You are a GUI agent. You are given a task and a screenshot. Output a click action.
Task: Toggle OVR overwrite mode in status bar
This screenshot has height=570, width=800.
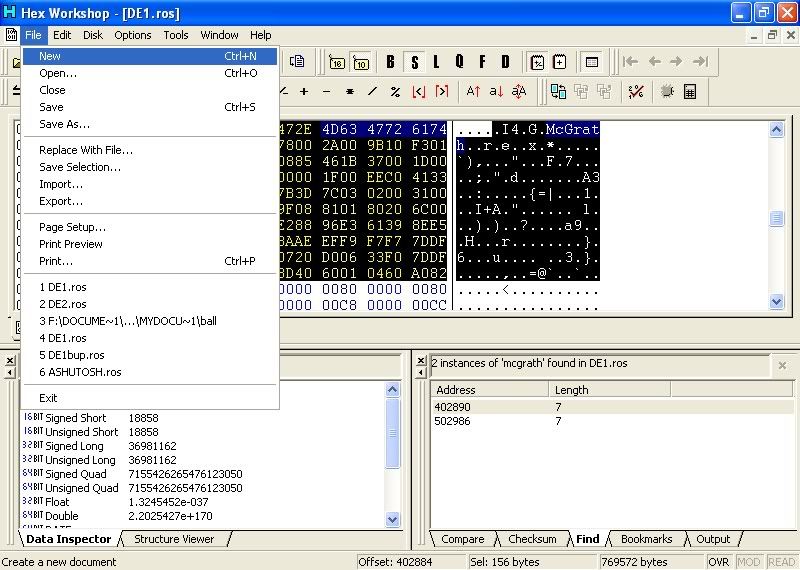tap(718, 562)
